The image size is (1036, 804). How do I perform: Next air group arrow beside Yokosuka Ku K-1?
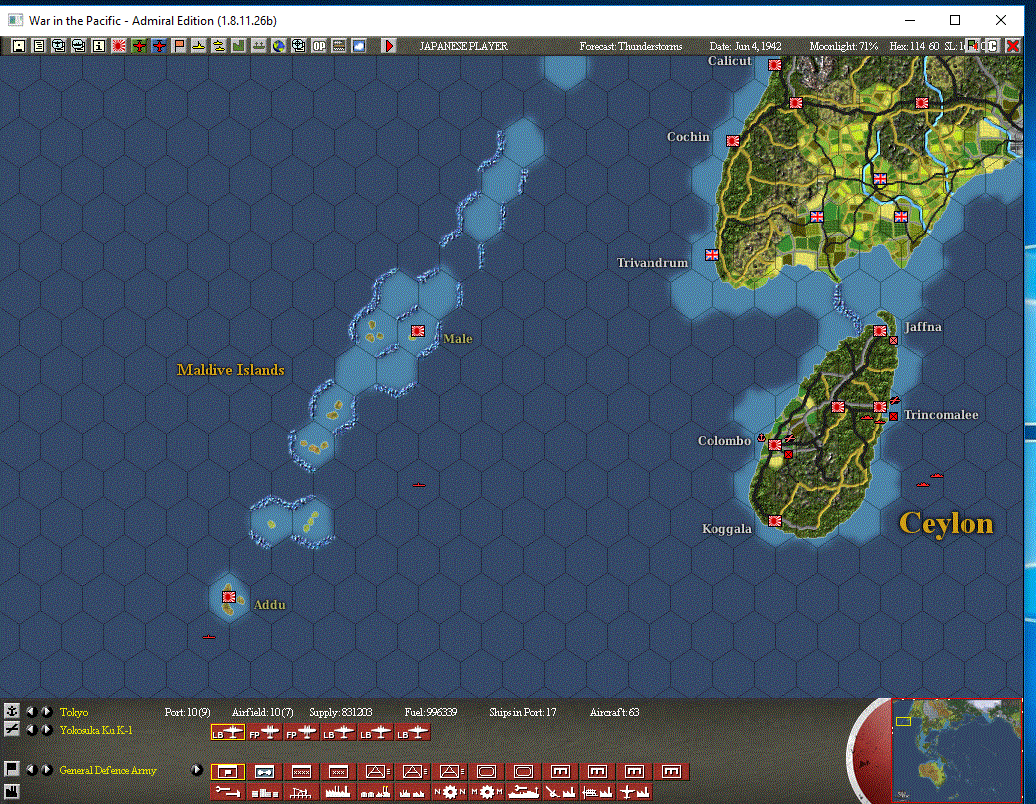tap(46, 730)
